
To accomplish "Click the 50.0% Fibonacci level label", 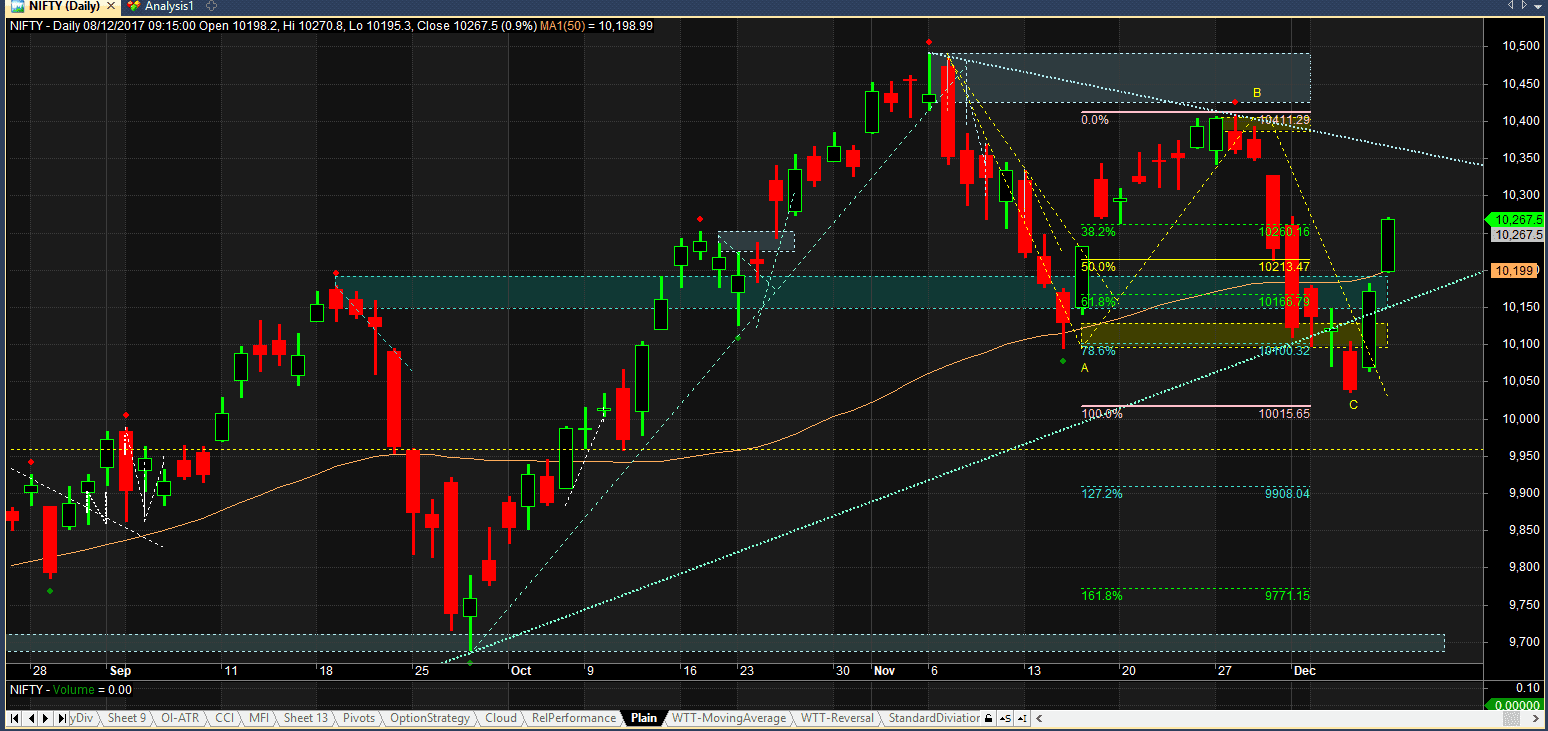I will click(1098, 267).
